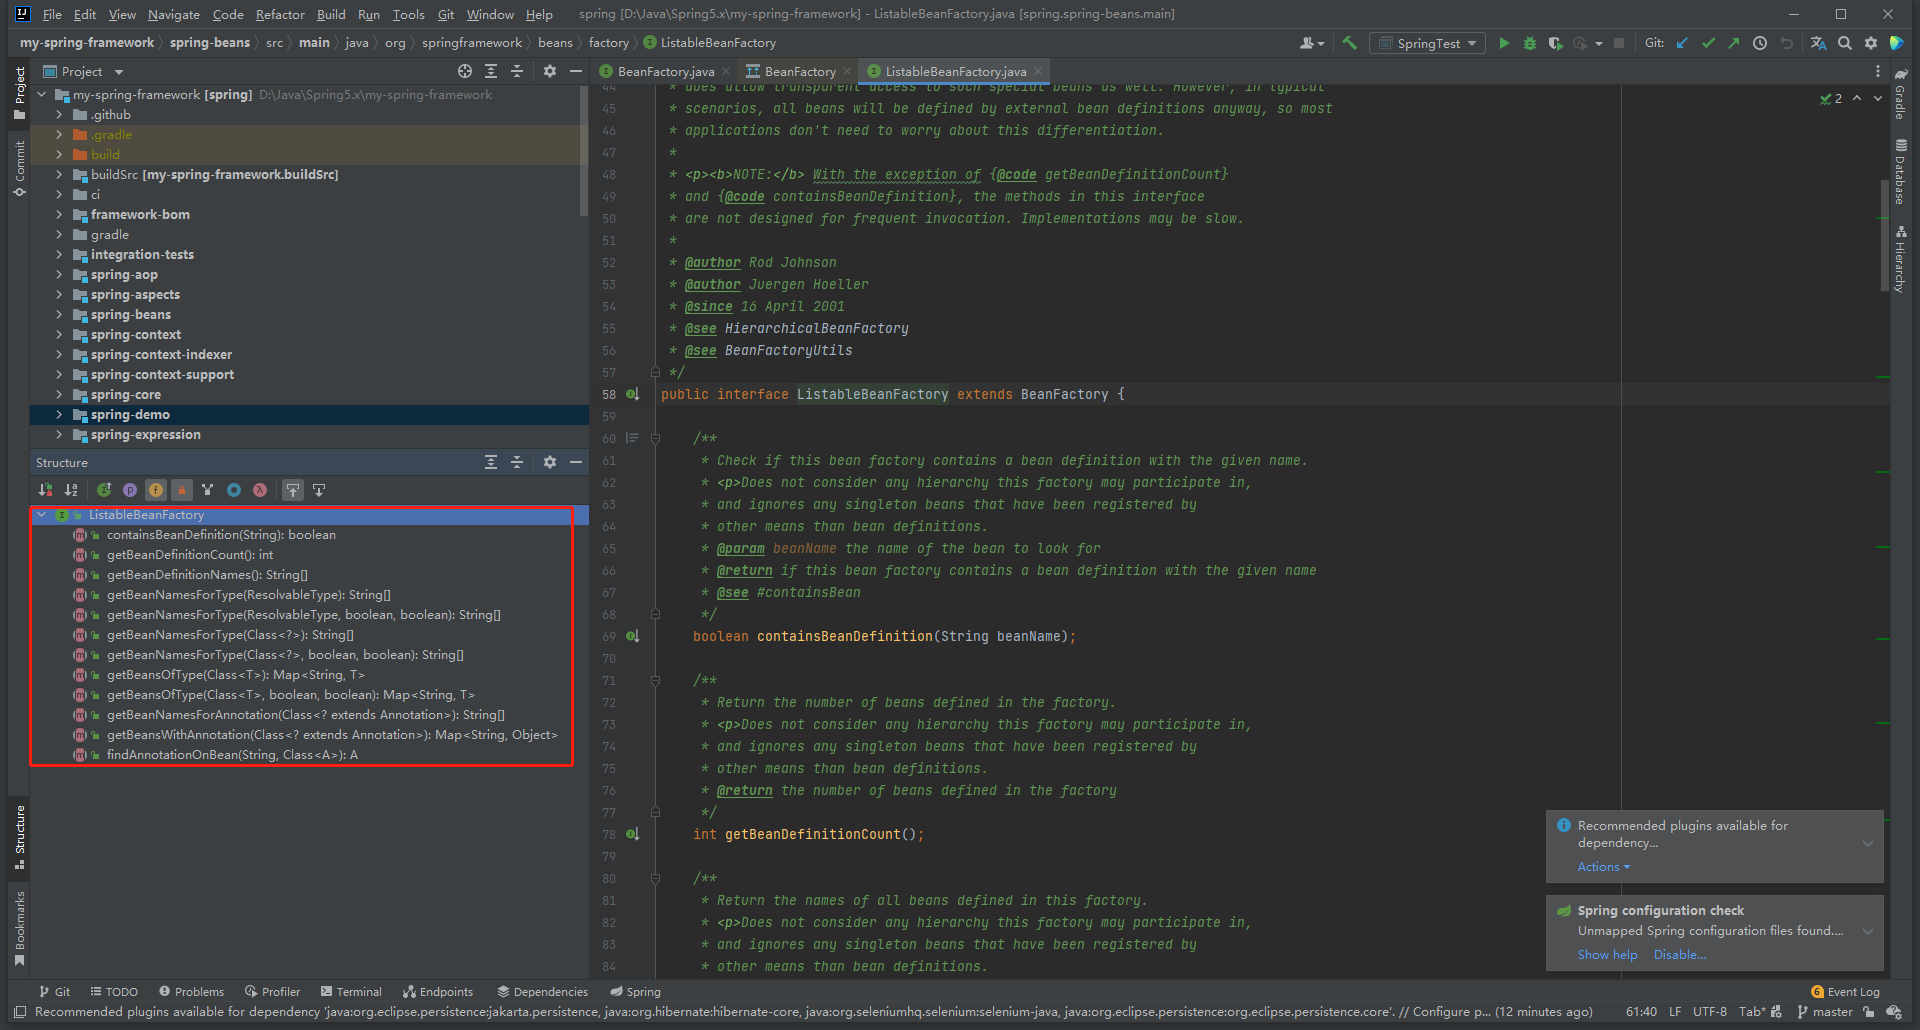Image resolution: width=1920 pixels, height=1030 pixels.
Task: Rollback changes with undo arrow icon
Action: pyautogui.click(x=1786, y=43)
